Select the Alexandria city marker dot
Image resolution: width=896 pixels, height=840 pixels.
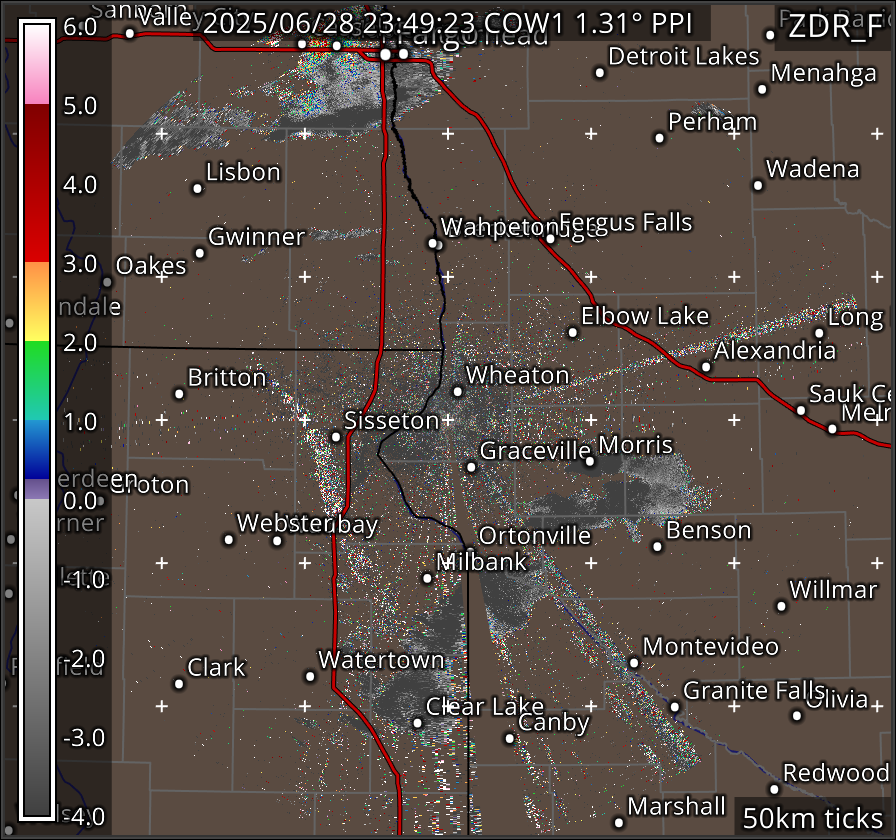click(x=706, y=367)
